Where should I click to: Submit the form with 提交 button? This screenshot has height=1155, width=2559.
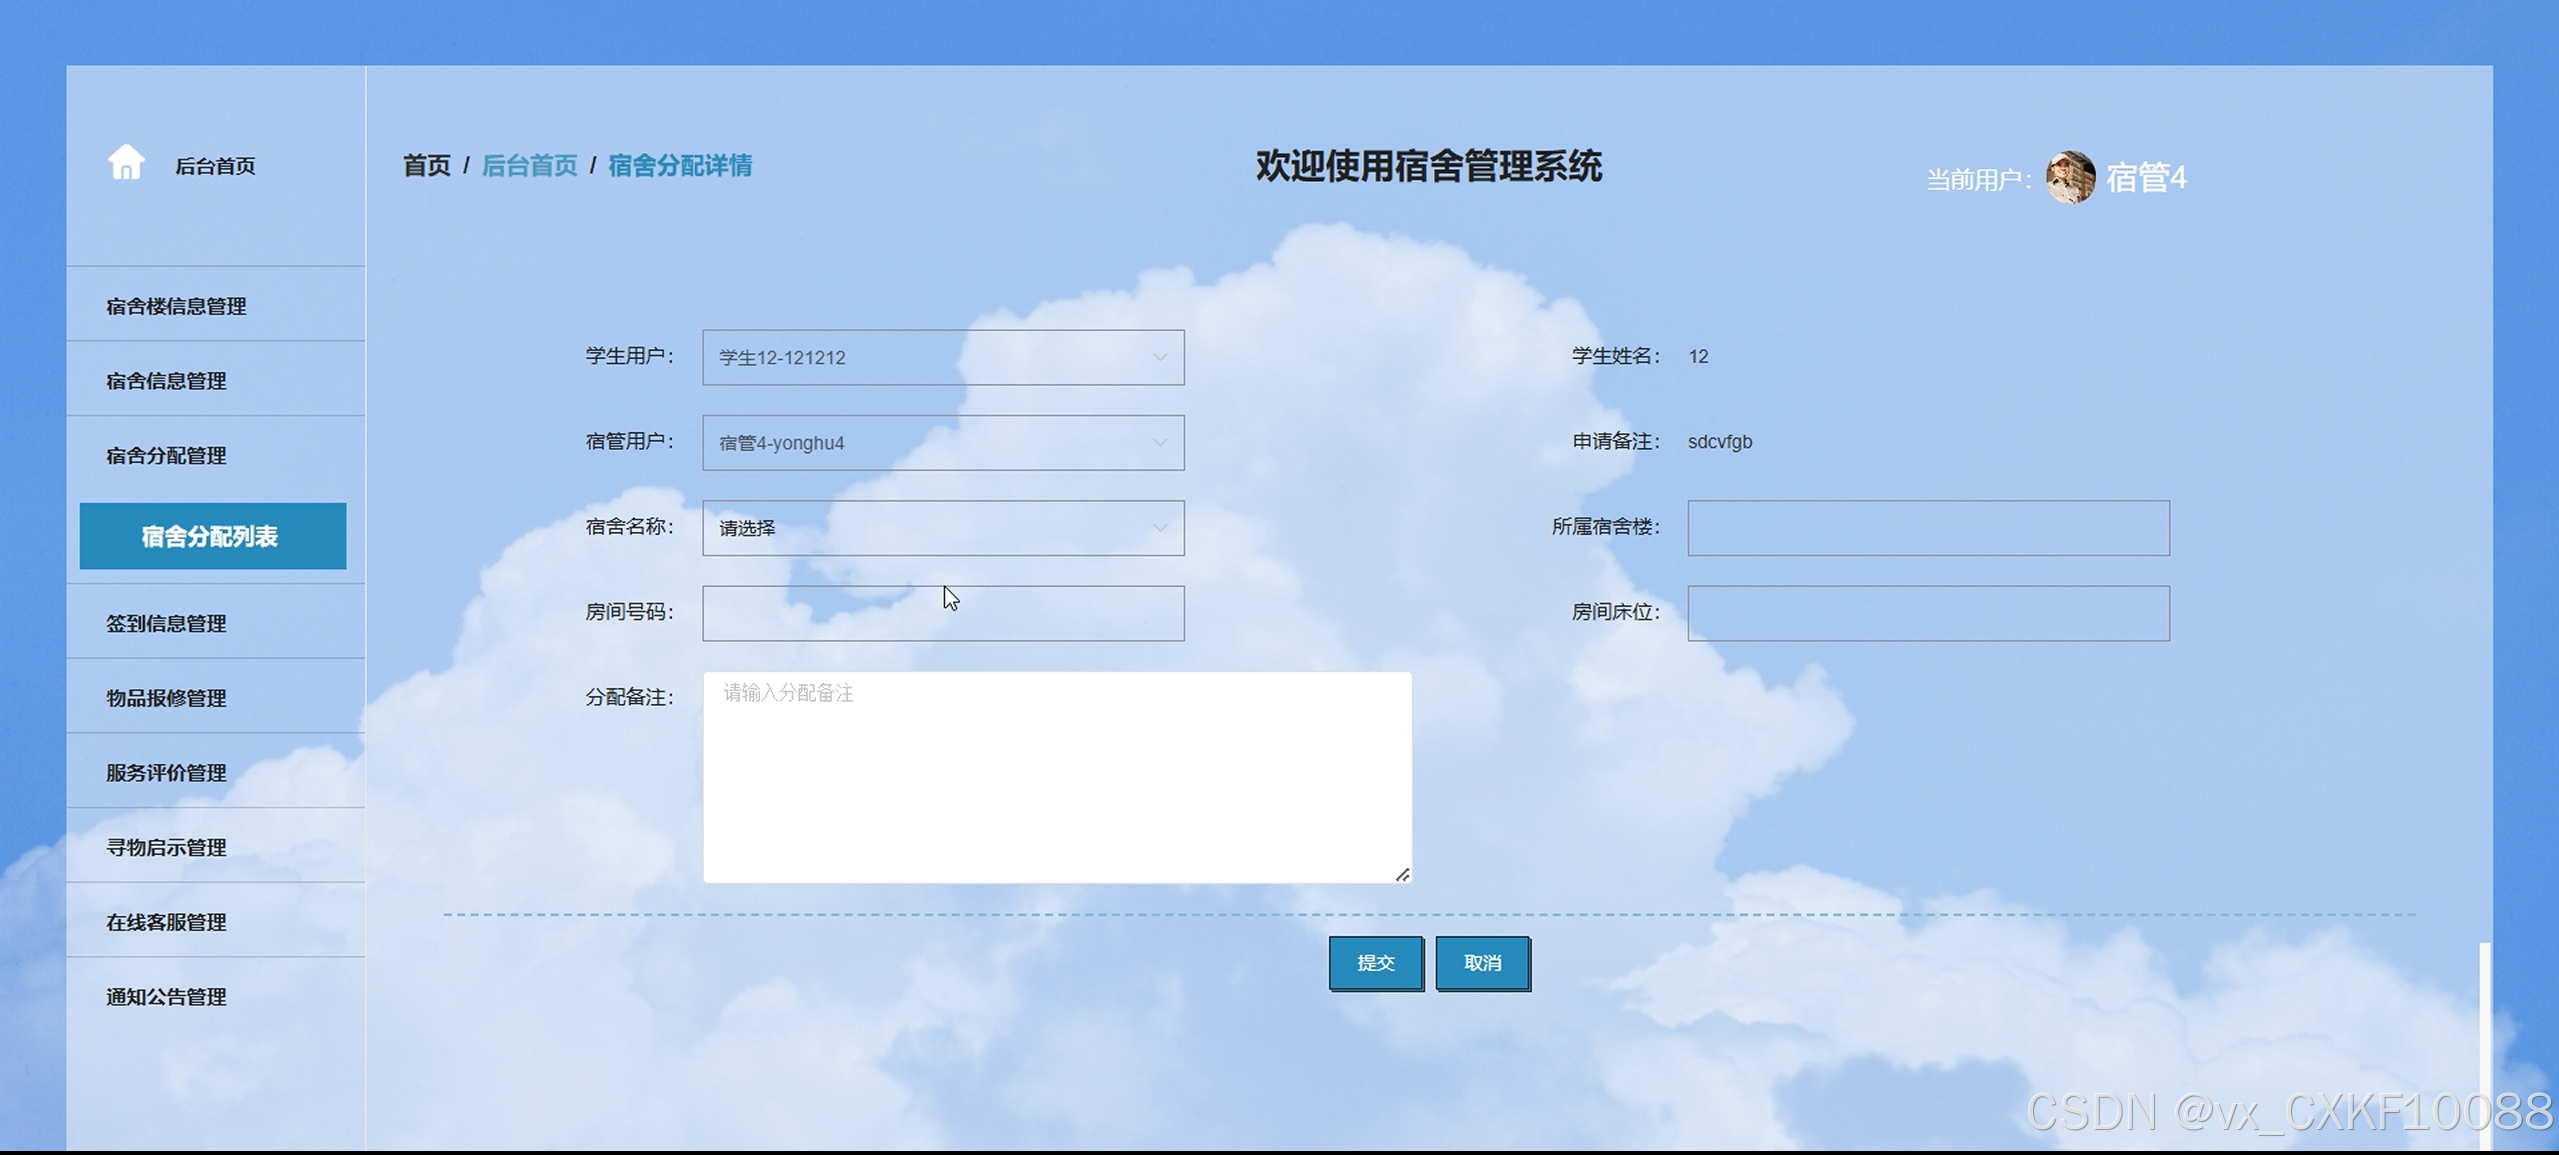tap(1375, 962)
